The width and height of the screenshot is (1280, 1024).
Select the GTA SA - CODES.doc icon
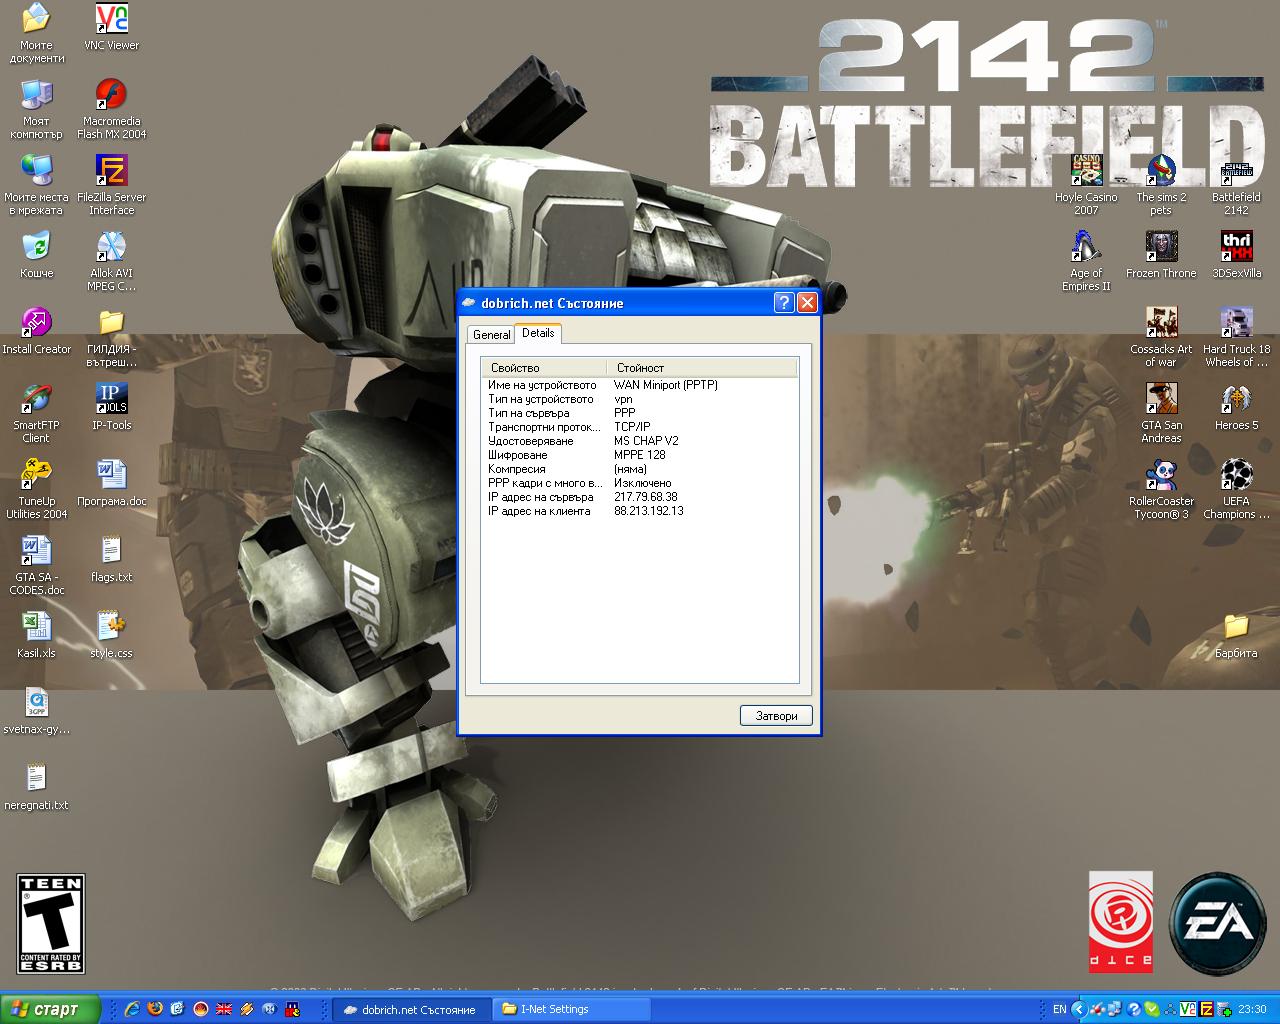(x=37, y=566)
